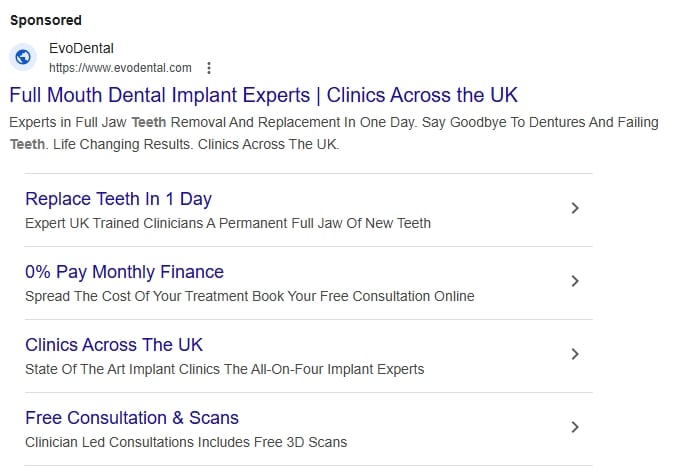This screenshot has width=679, height=476.
Task: Open the 0% Pay Monthly Finance link
Action: click(124, 272)
